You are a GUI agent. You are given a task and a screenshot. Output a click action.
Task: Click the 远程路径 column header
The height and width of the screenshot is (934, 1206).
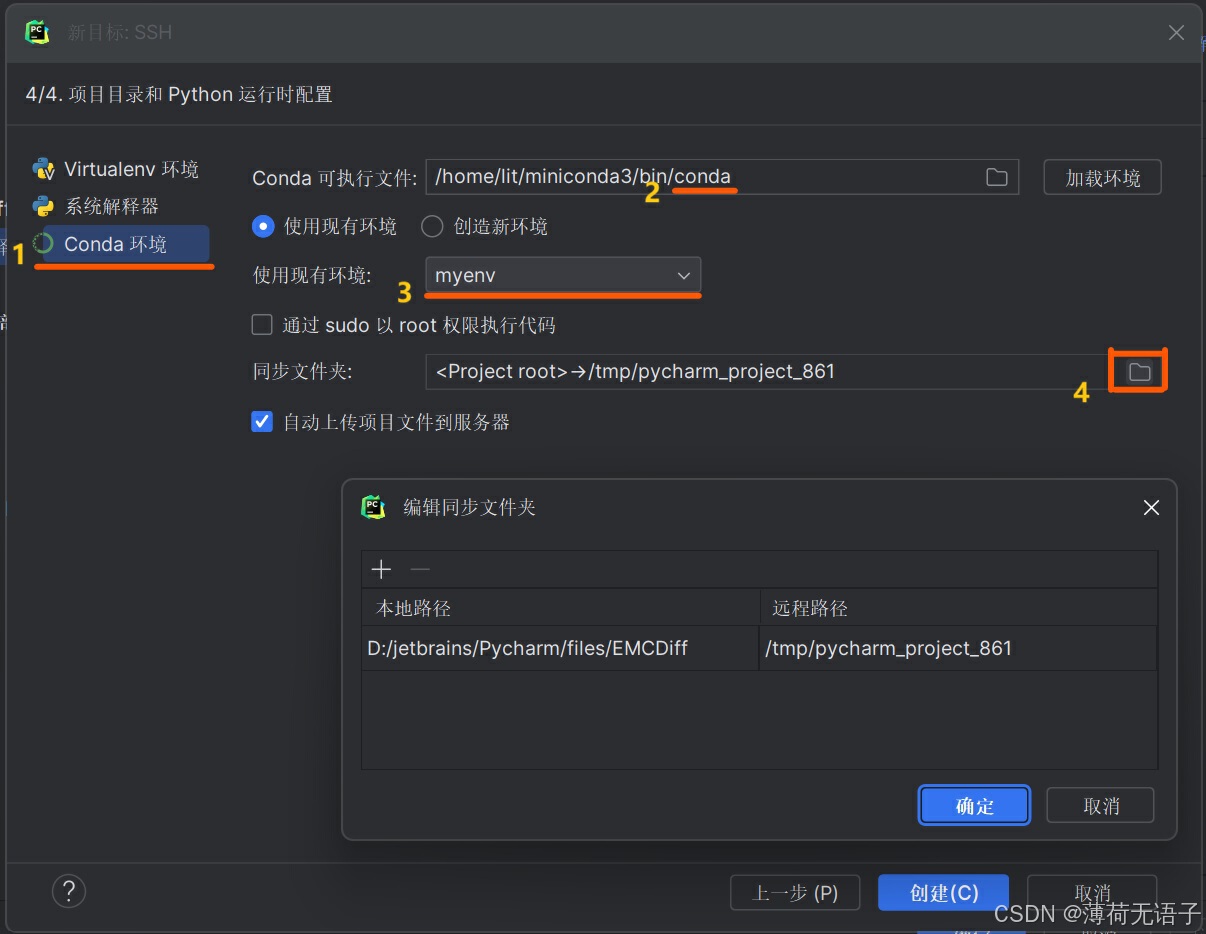pyautogui.click(x=959, y=608)
